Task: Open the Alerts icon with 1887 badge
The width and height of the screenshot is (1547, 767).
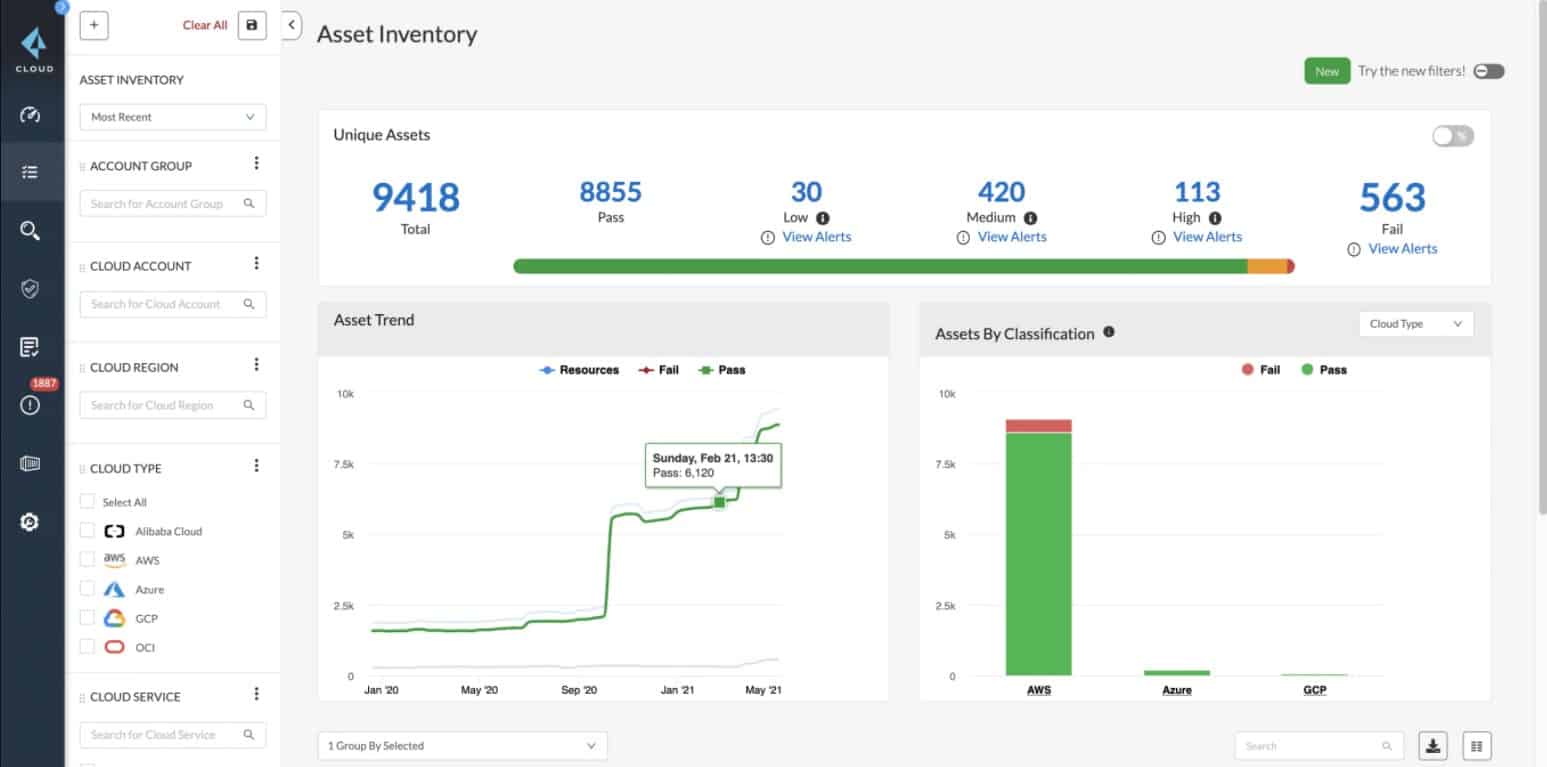Action: [30, 405]
